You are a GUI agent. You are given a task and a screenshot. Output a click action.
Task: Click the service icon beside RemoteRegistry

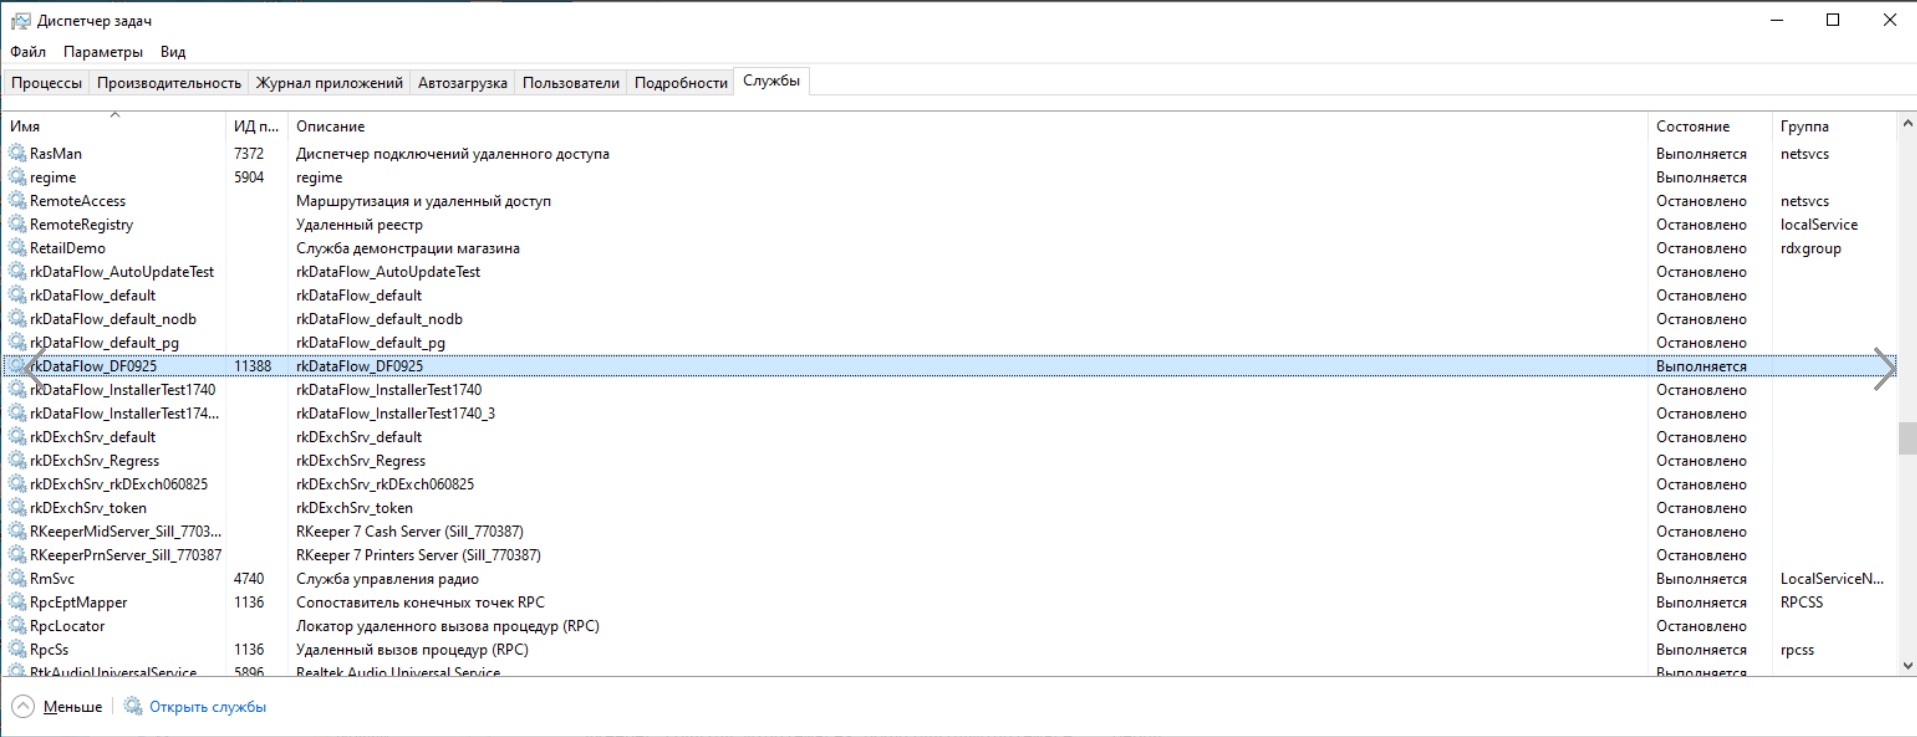tap(17, 224)
